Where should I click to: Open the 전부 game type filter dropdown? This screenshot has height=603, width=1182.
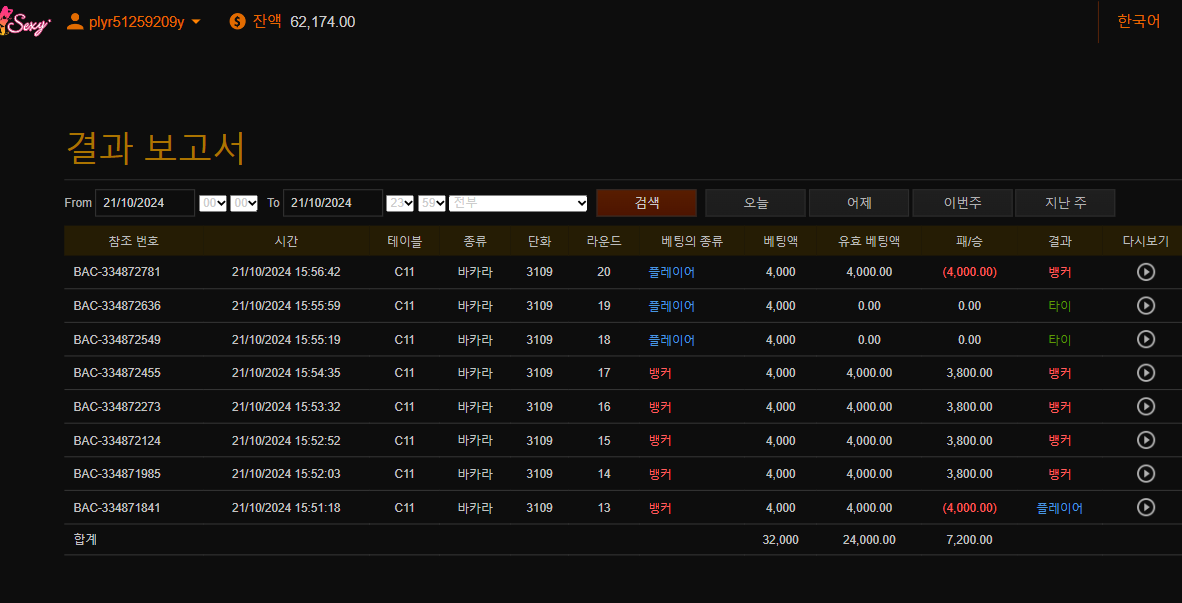pyautogui.click(x=518, y=203)
